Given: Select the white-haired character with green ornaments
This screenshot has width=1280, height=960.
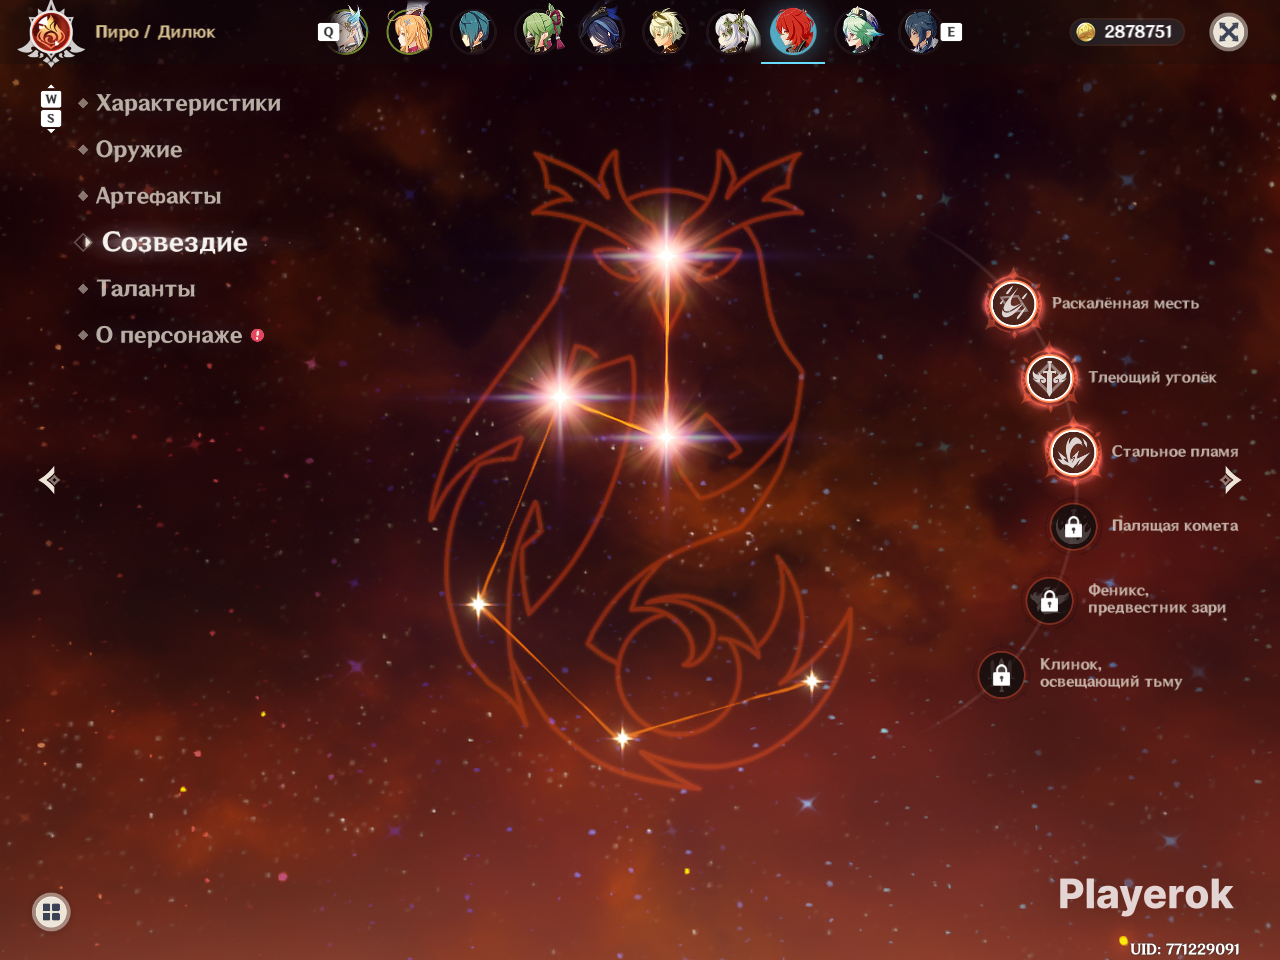Looking at the screenshot, I should pyautogui.click(x=735, y=31).
